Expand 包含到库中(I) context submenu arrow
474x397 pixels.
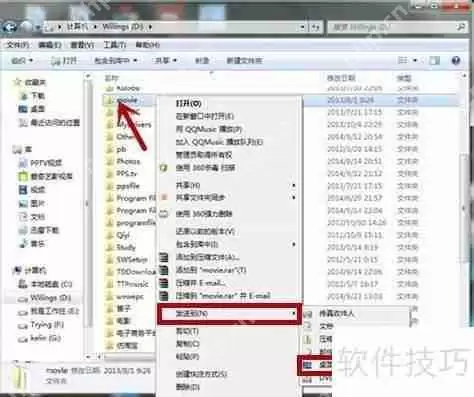[x=294, y=244]
